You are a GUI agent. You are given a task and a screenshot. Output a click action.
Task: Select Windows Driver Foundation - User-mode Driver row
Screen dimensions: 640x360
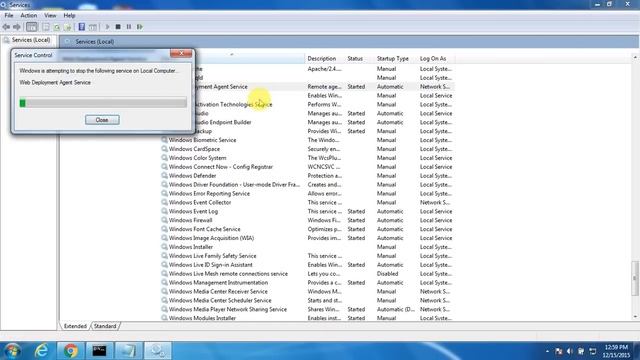coord(307,184)
